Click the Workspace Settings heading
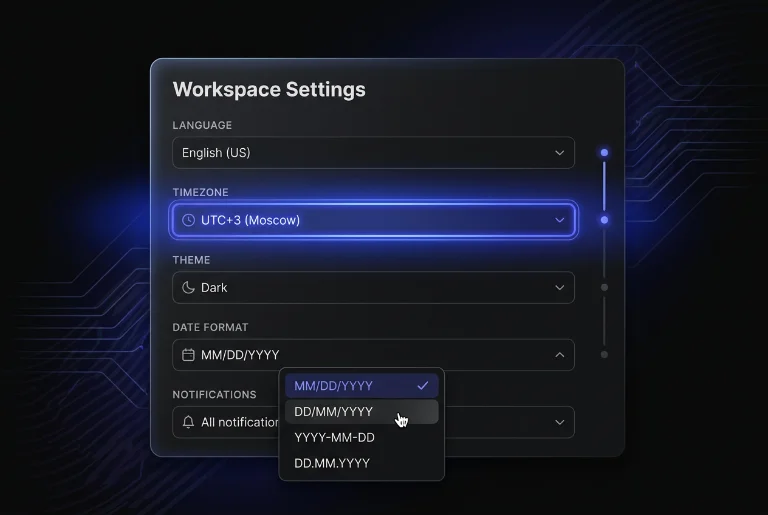This screenshot has height=515, width=768. point(269,90)
